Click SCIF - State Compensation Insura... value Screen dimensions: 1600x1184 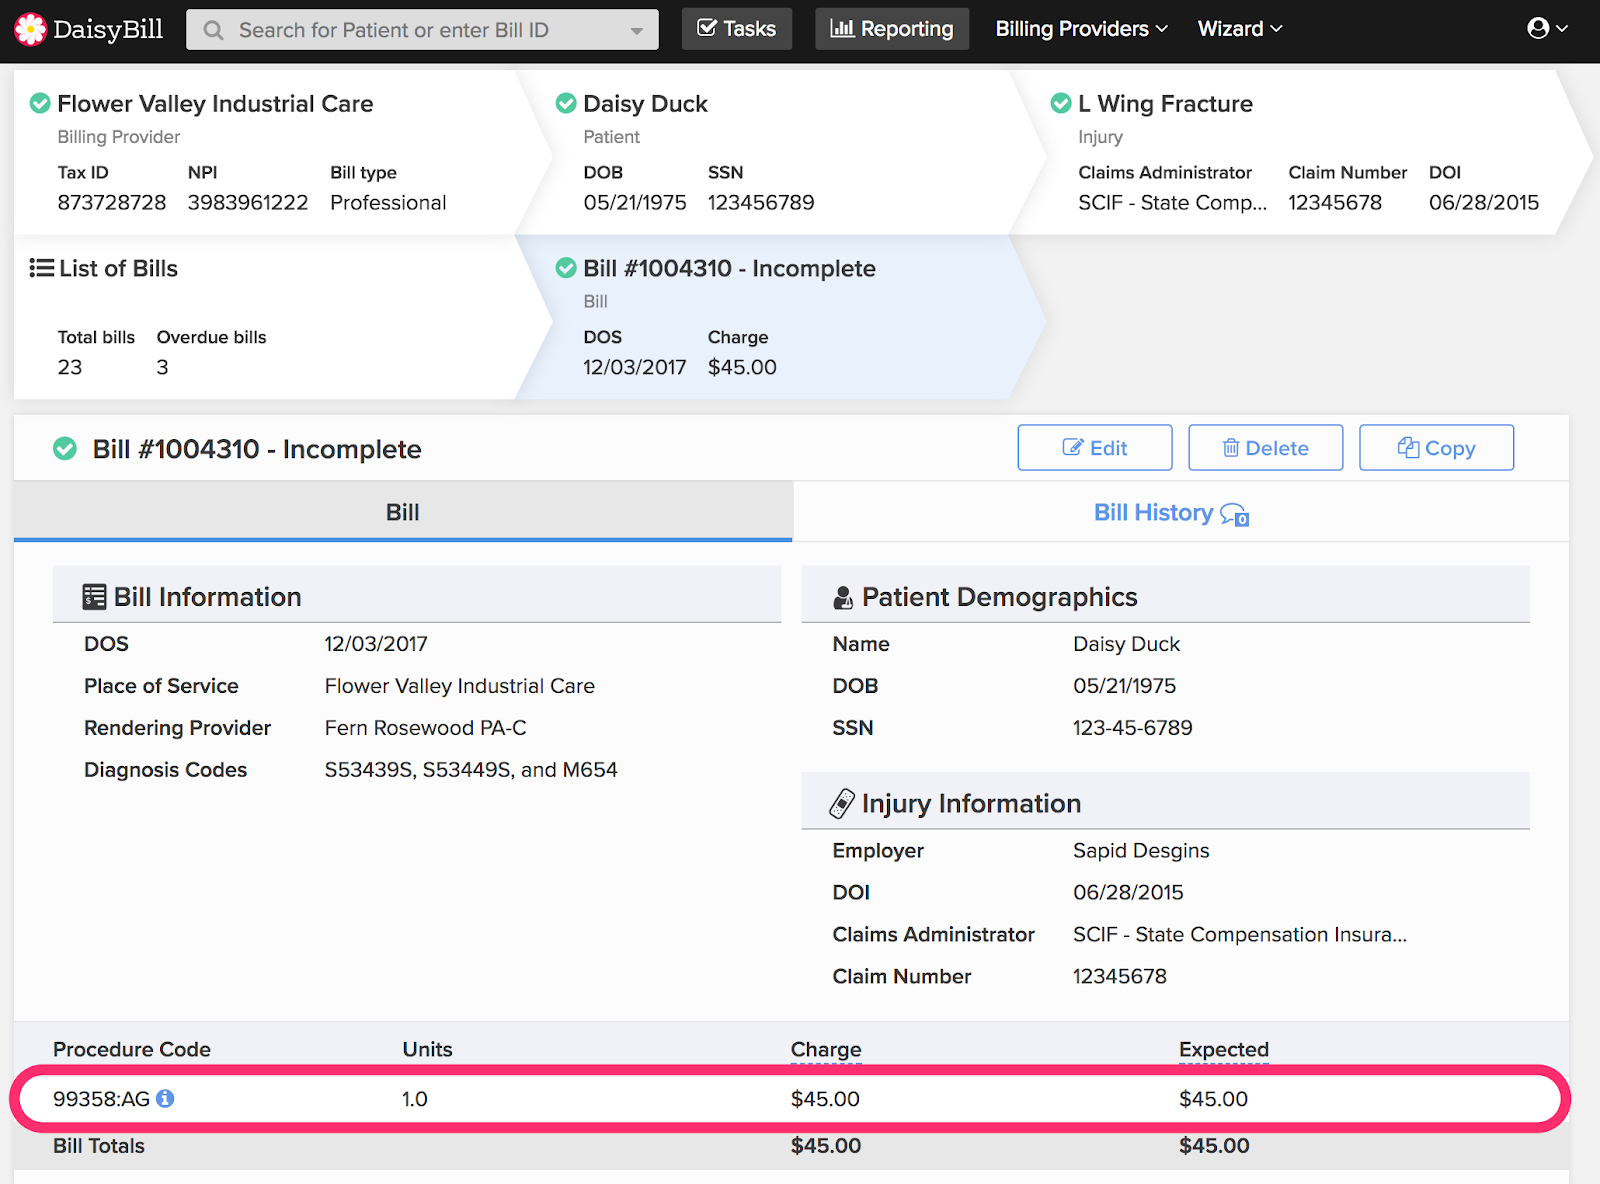coord(1240,935)
